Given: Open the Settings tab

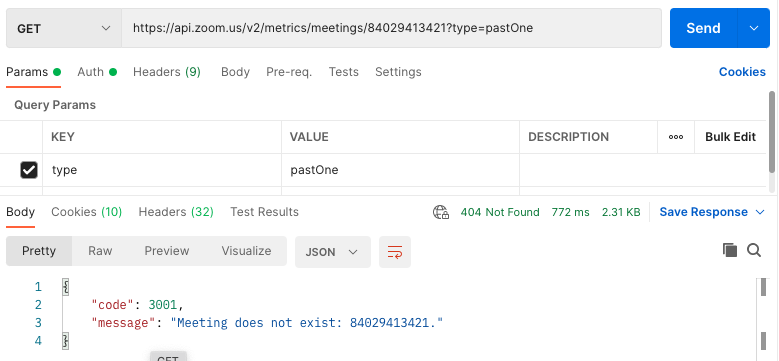Looking at the screenshot, I should 398,72.
